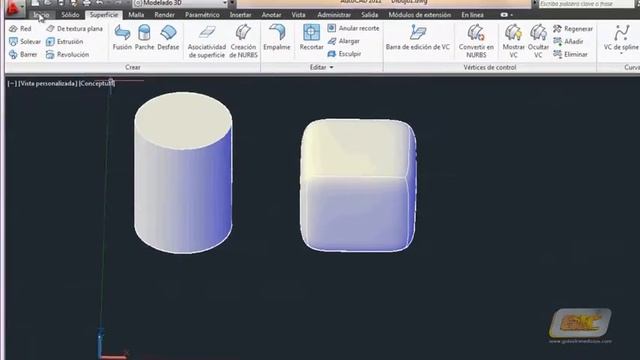
Task: Use the Extrusión surface tool
Action: [x=64, y=42]
